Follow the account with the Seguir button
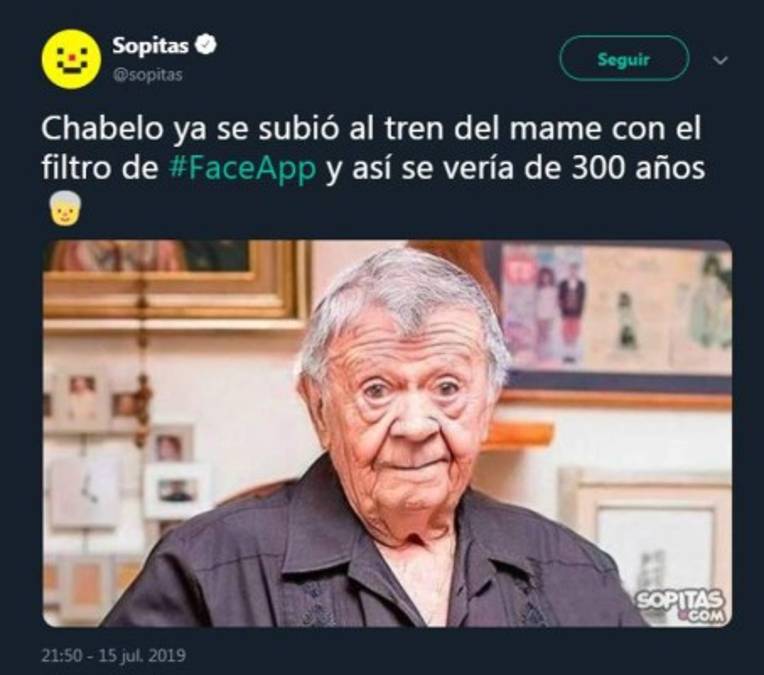The height and width of the screenshot is (675, 764). [624, 59]
